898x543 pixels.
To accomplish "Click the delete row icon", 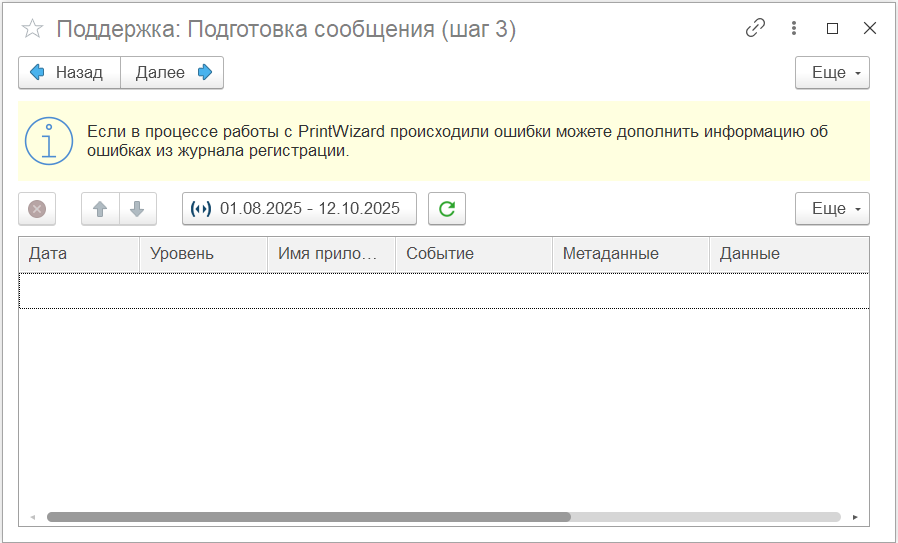I will (37, 209).
